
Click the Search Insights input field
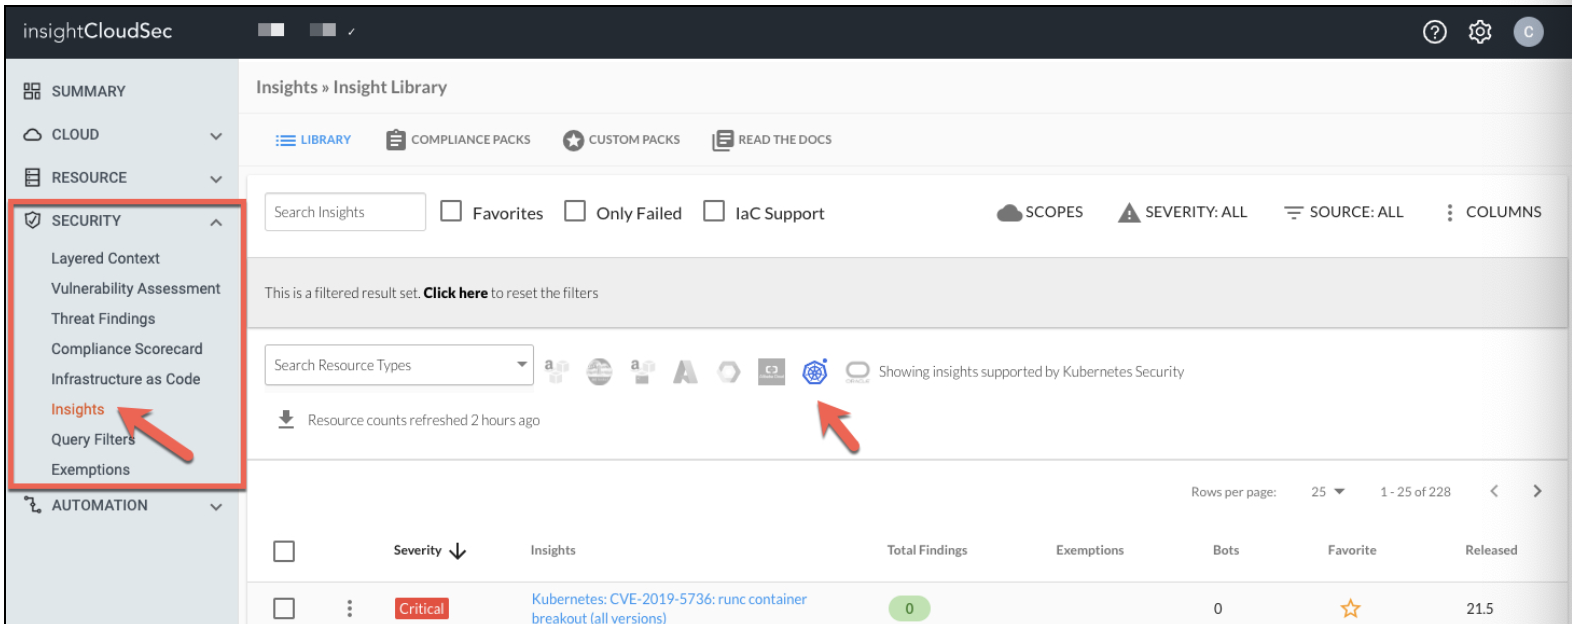pyautogui.click(x=344, y=212)
